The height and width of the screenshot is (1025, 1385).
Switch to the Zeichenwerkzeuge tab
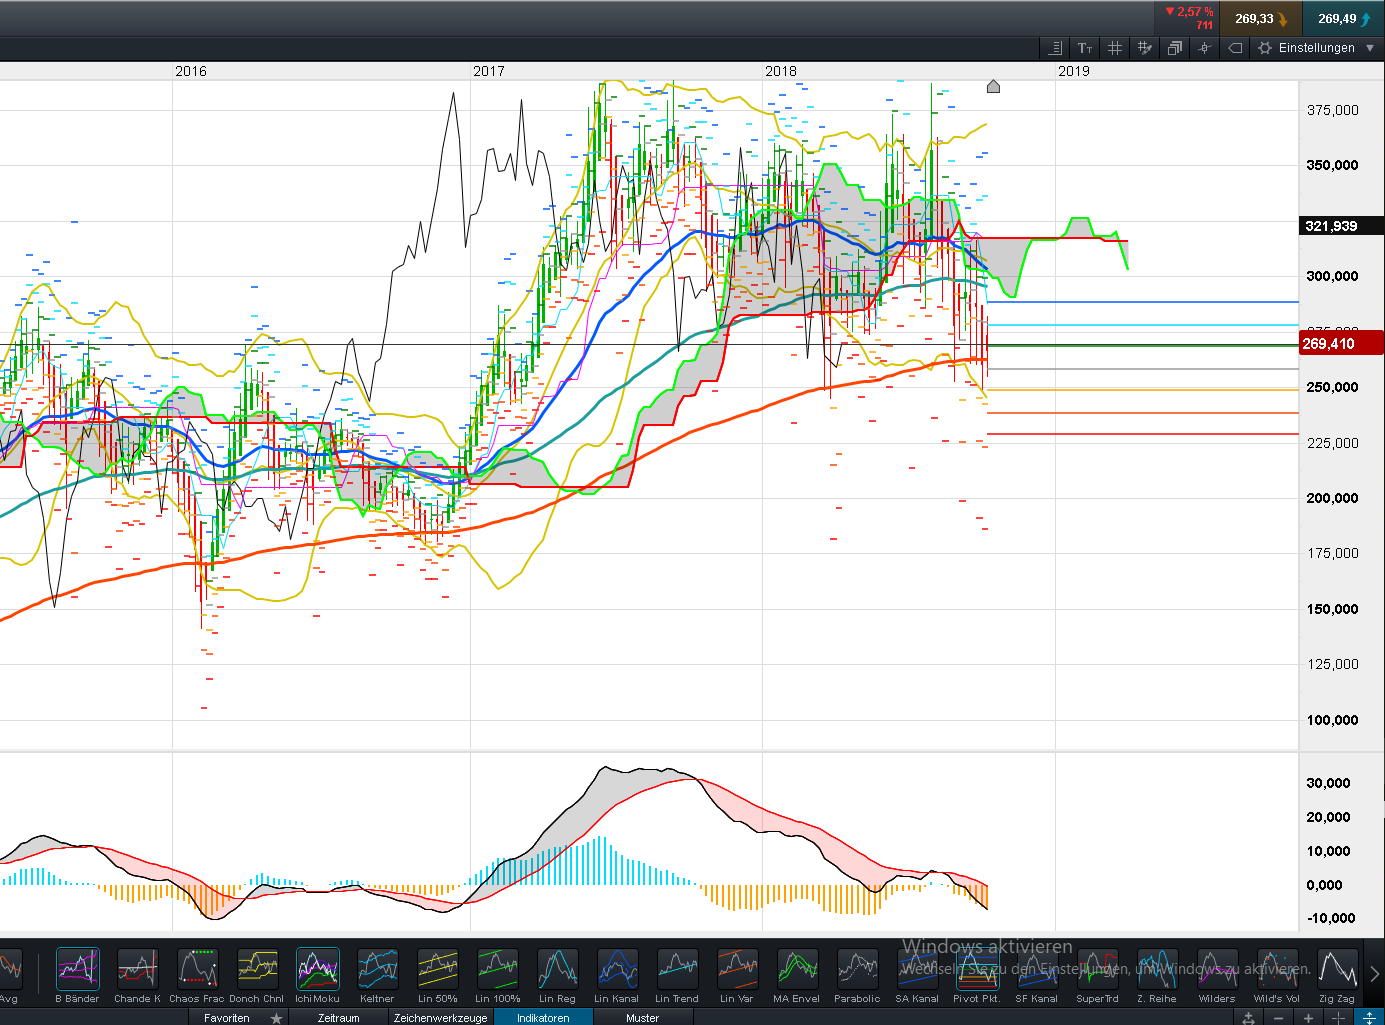click(x=440, y=1018)
